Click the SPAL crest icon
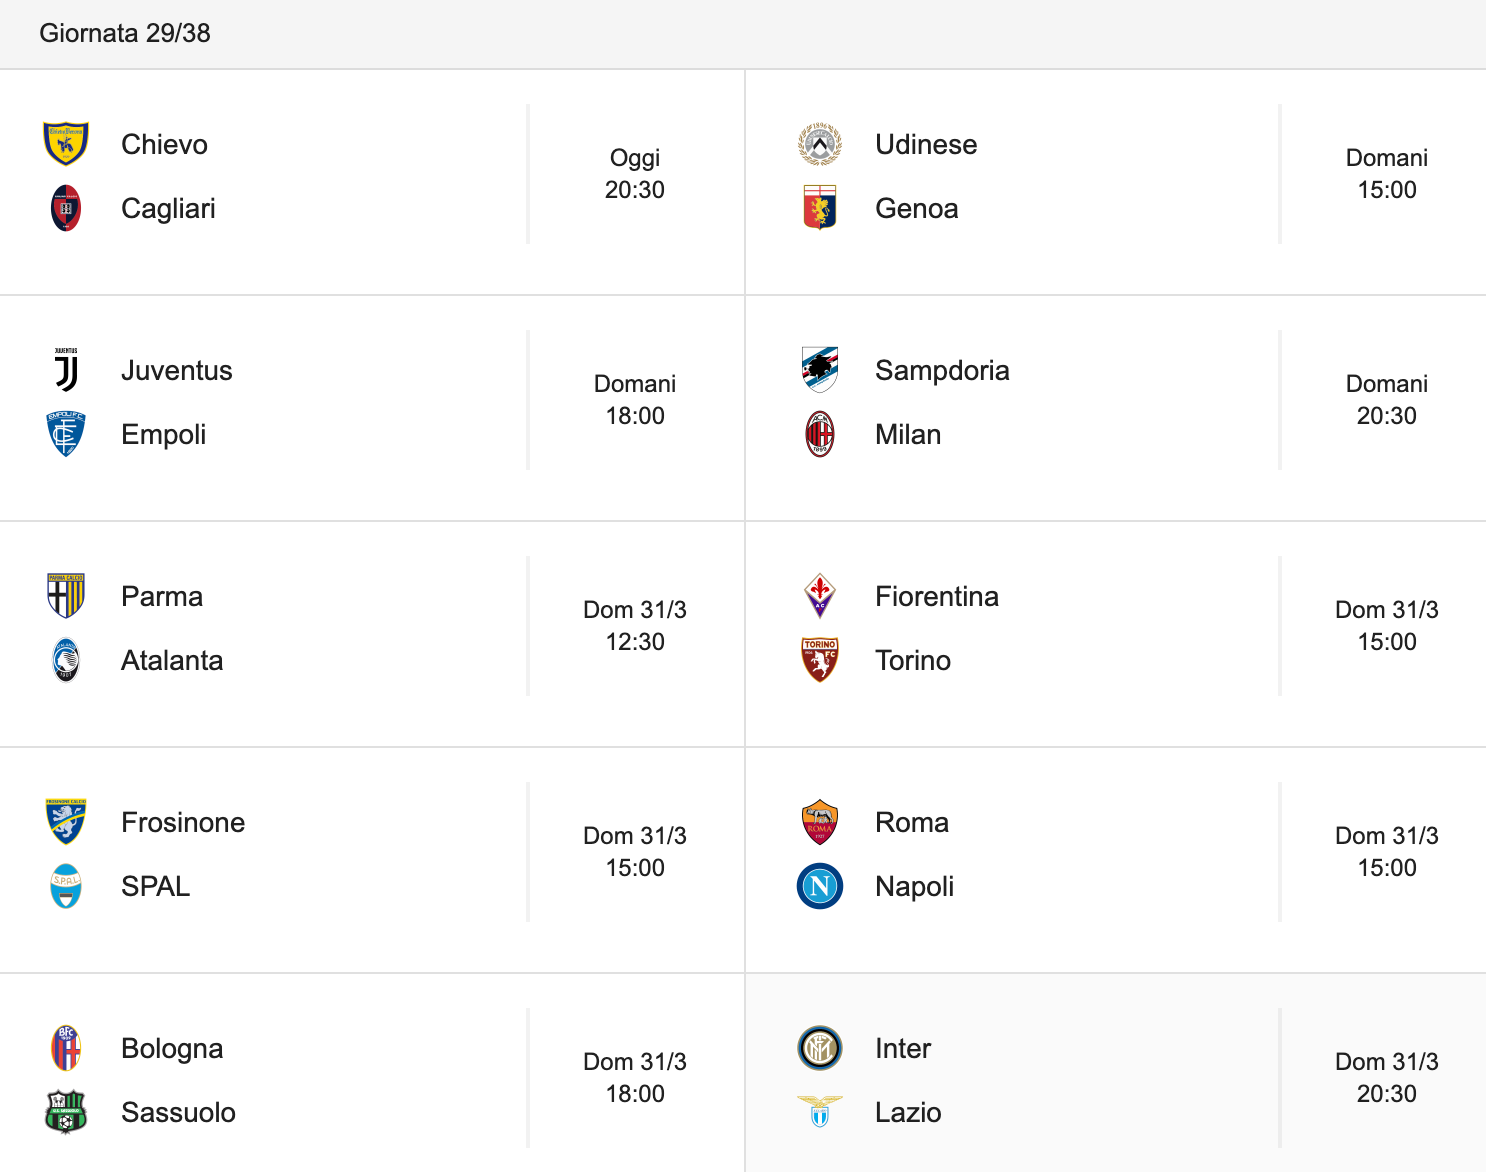Viewport: 1486px width, 1172px height. coord(66,886)
